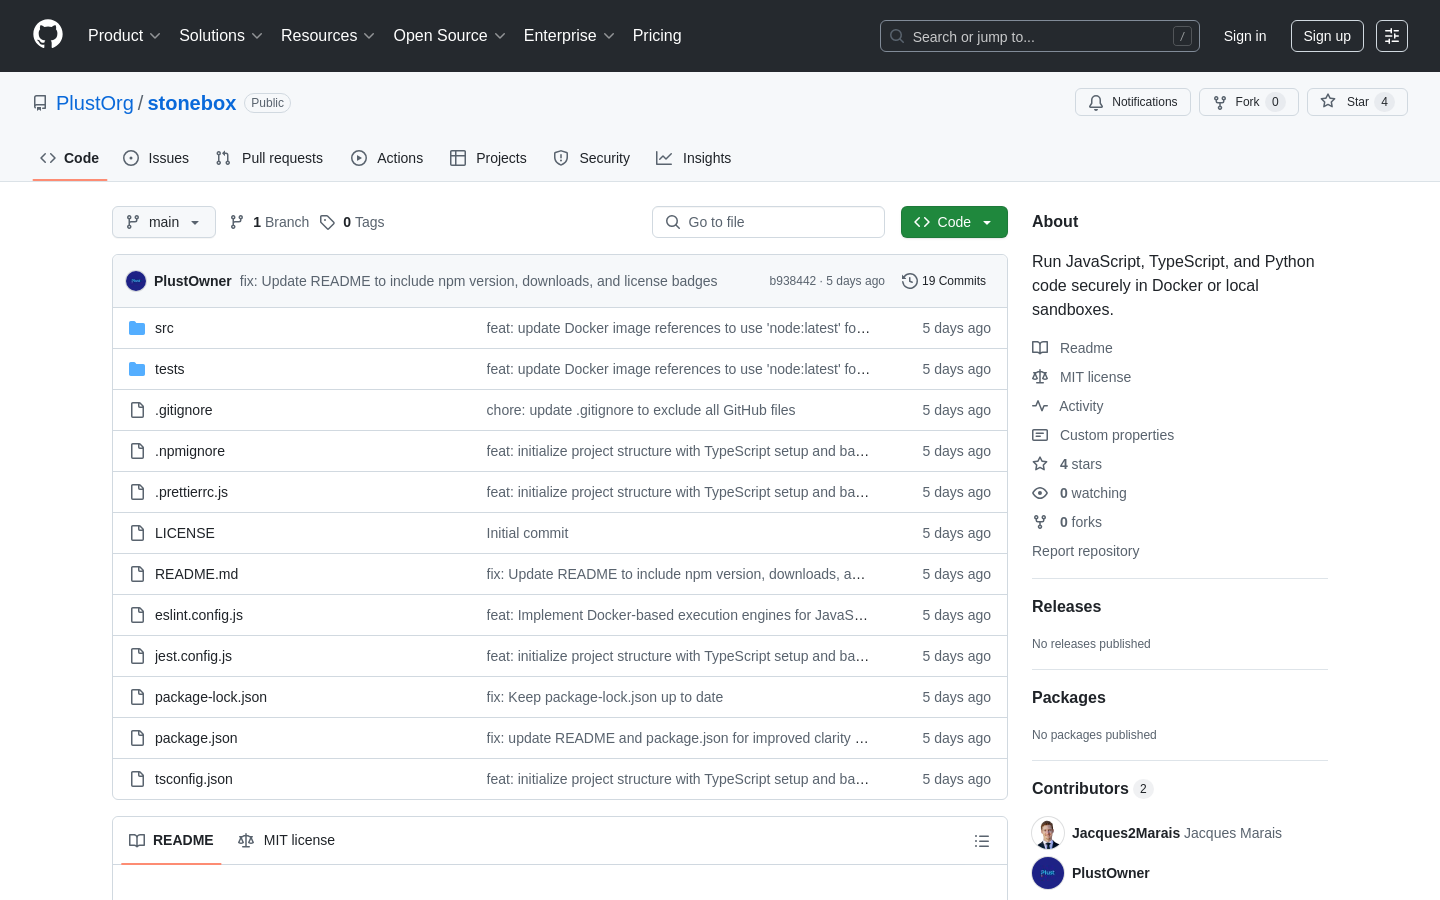Open the README.md file
This screenshot has height=900, width=1440.
coord(196,574)
